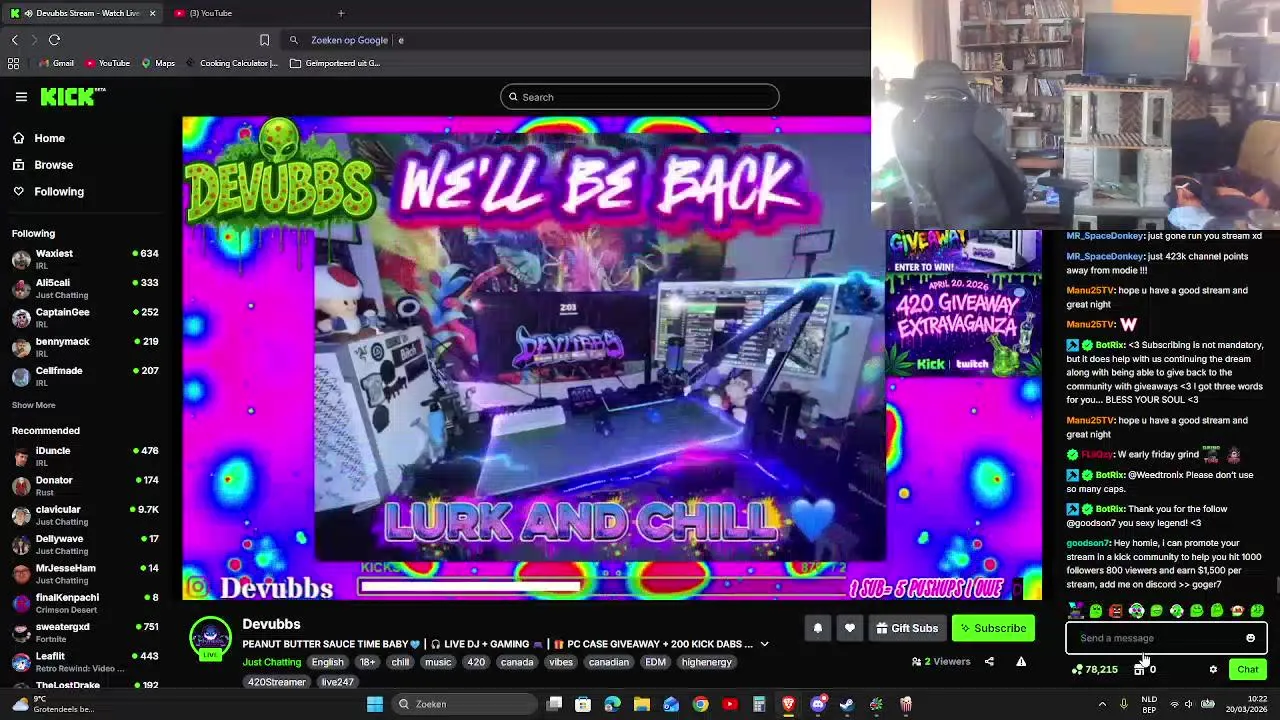Click the Gift Subs button
The width and height of the screenshot is (1280, 720).
coord(906,628)
